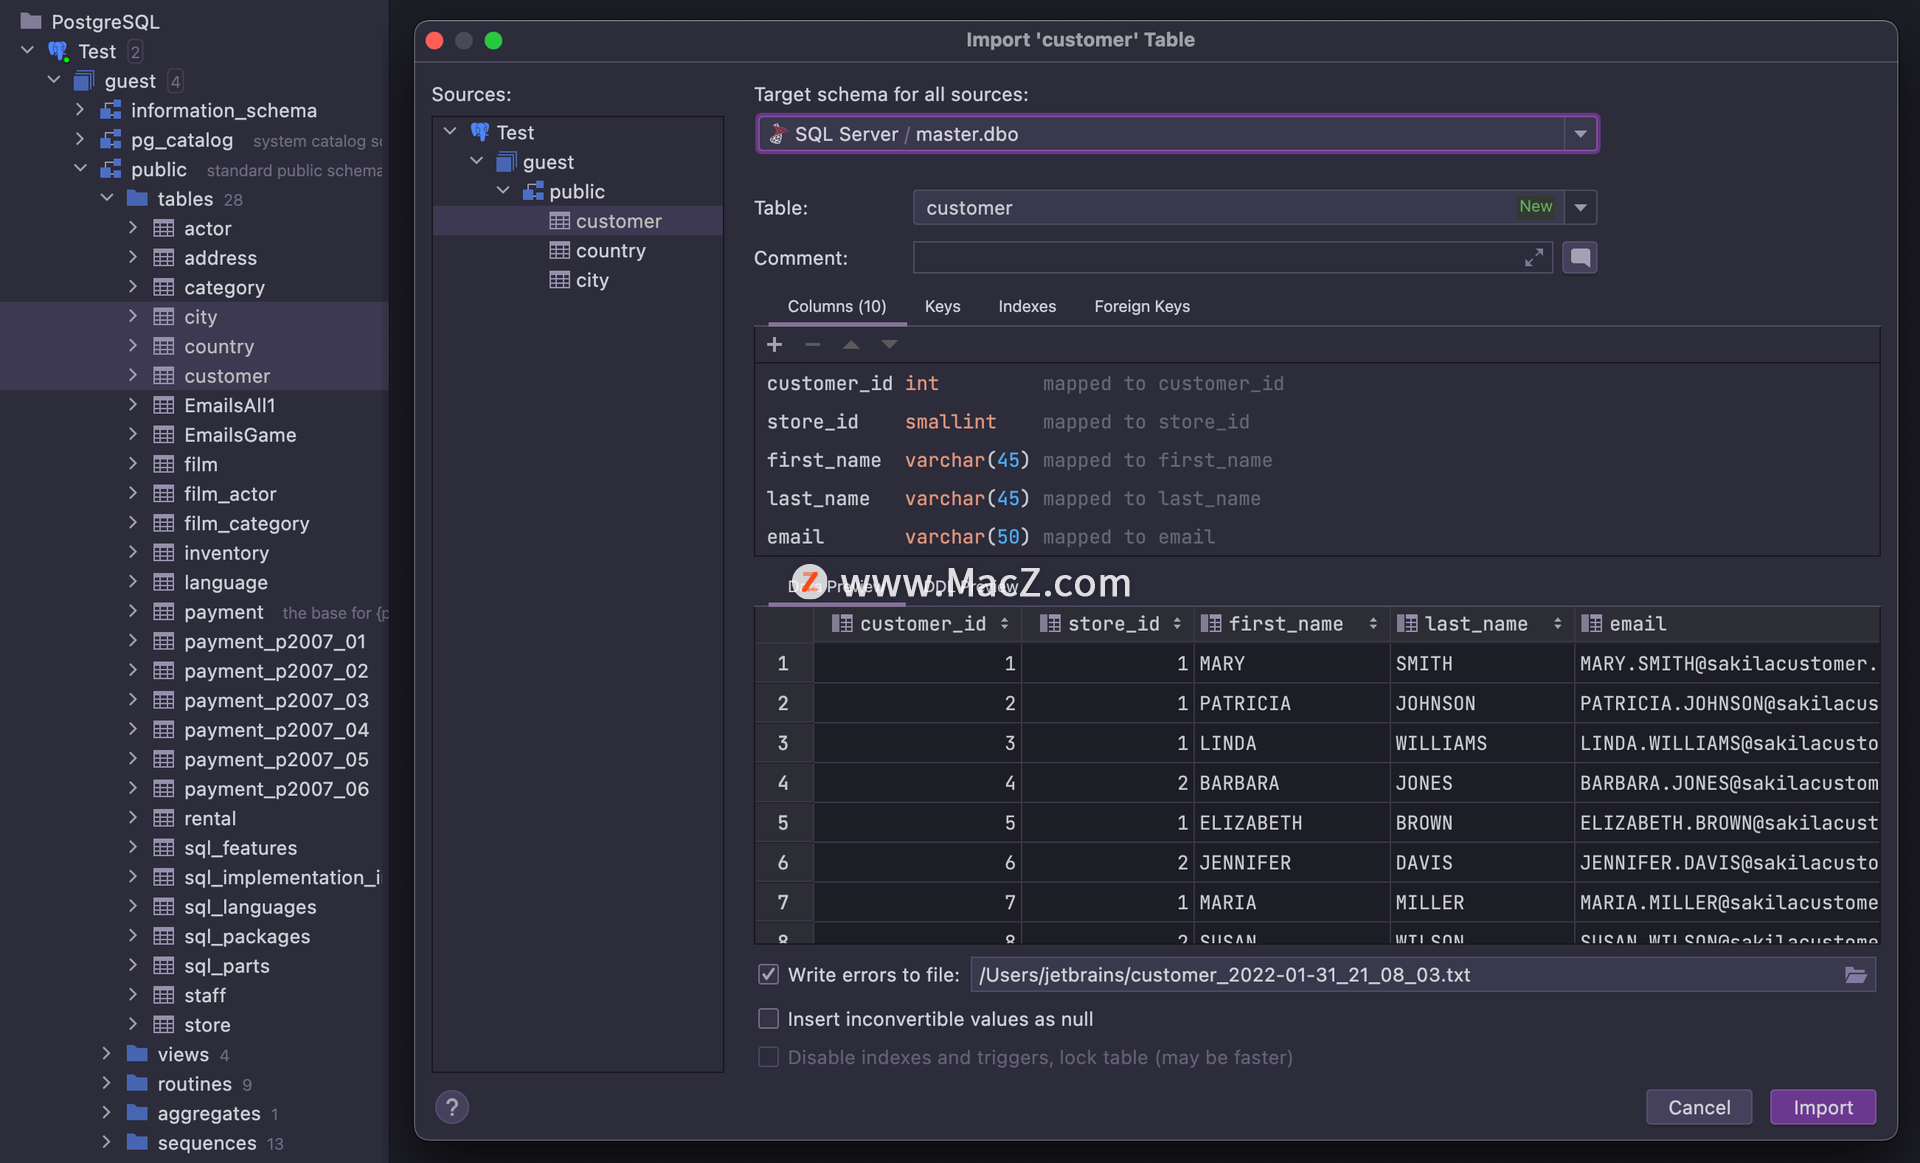Viewport: 1920px width, 1163px height.
Task: Click the move row up icon in columns toolbar
Action: coord(849,344)
